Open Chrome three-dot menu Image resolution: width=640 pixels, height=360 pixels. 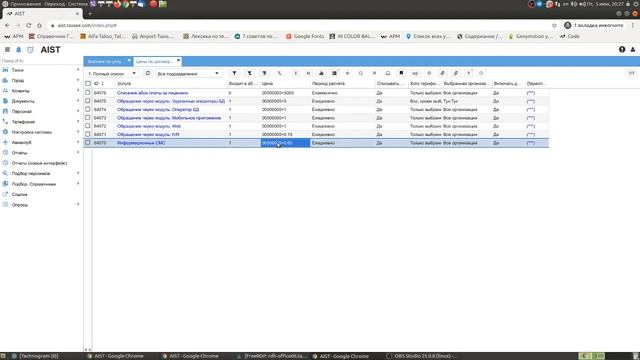633,25
